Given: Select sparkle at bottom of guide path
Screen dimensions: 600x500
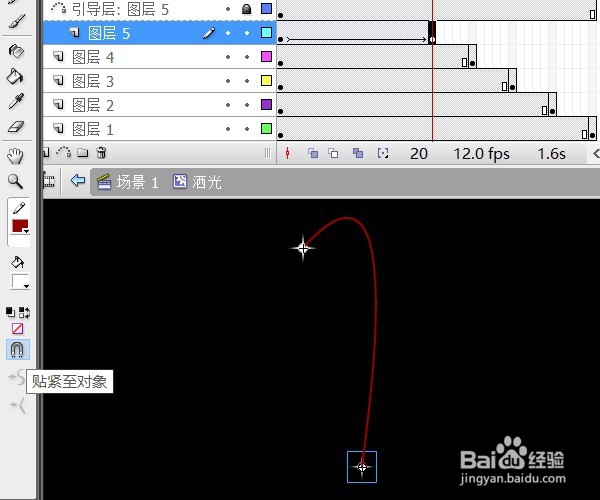Looking at the screenshot, I should pos(362,467).
